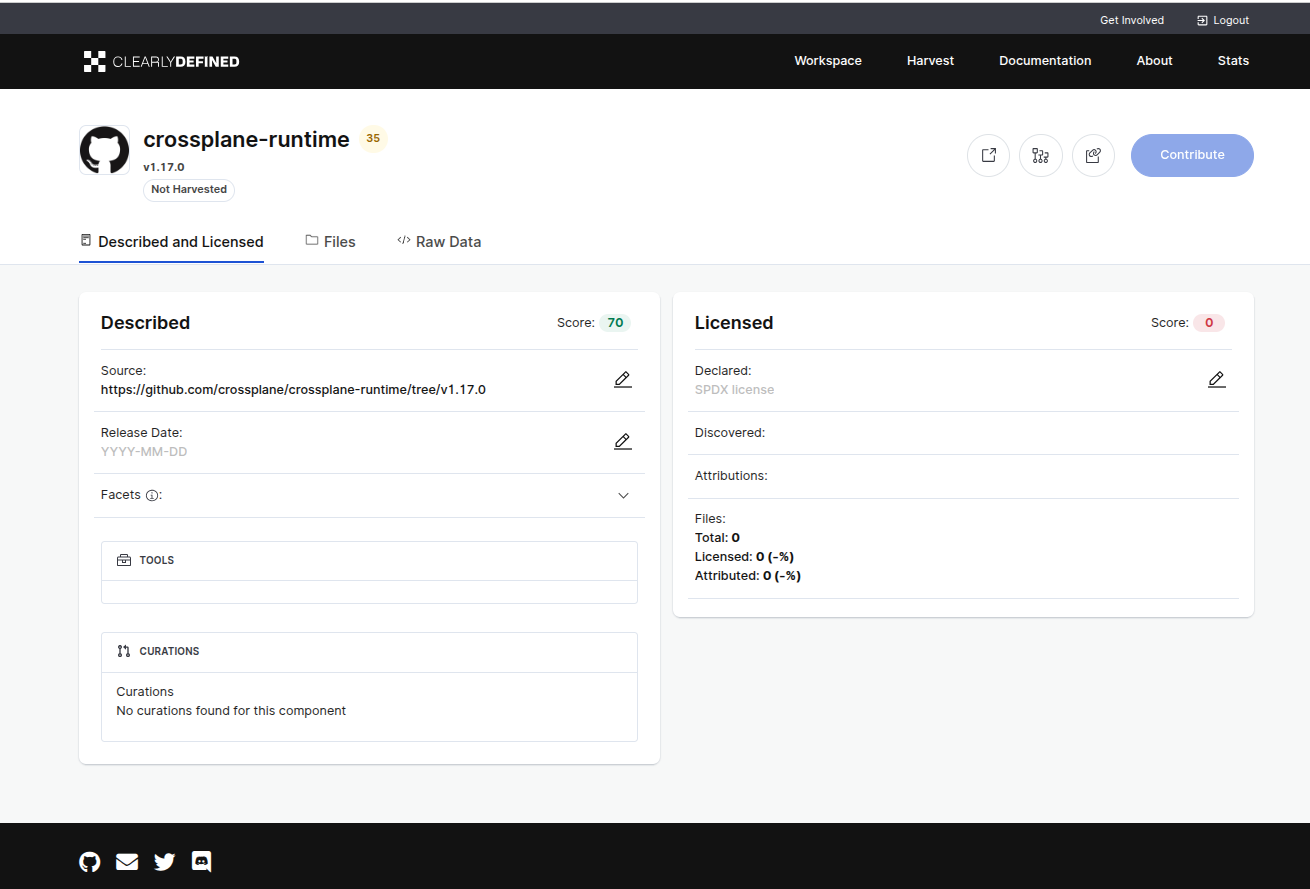The width and height of the screenshot is (1310, 889).
Task: Expand the Facets chevron
Action: (623, 495)
